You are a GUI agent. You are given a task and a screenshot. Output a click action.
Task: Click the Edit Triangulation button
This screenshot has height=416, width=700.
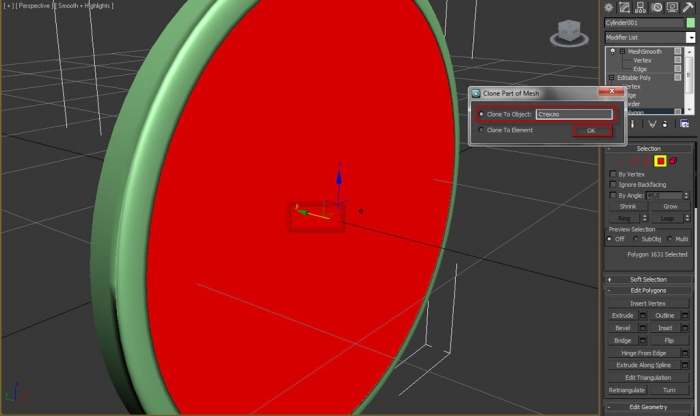(x=648, y=378)
